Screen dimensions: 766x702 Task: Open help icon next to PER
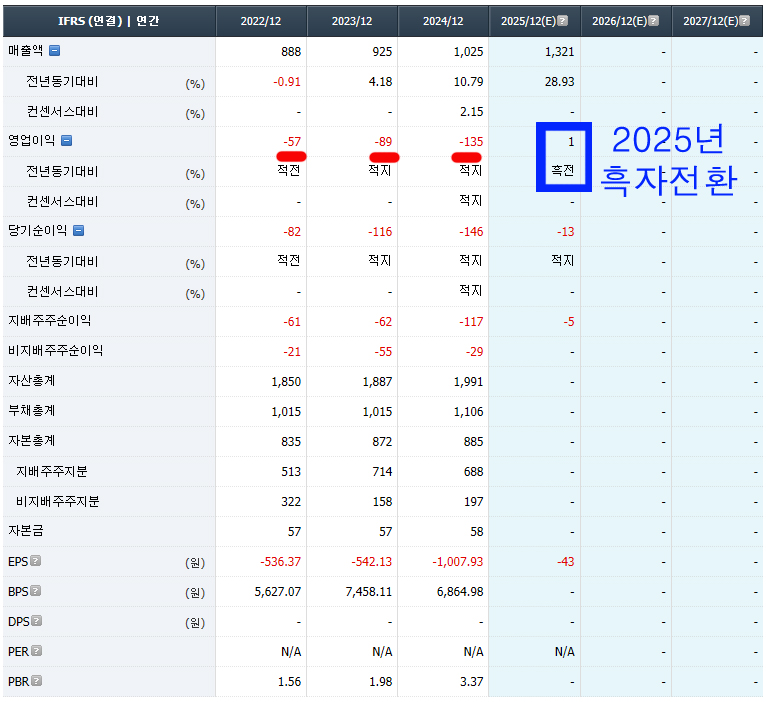37,651
